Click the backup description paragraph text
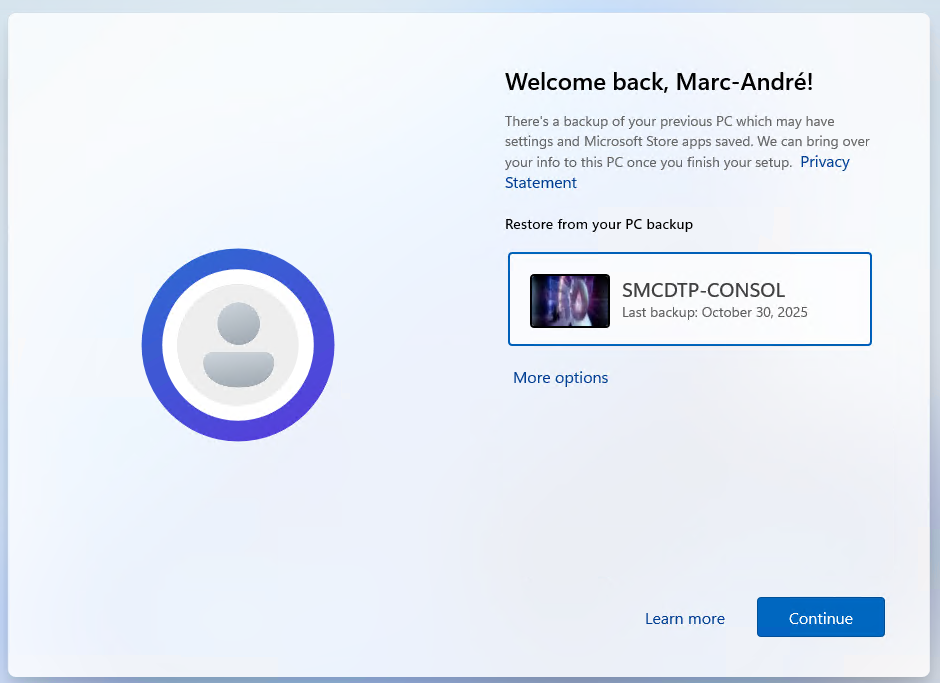This screenshot has width=940, height=683. coord(686,141)
